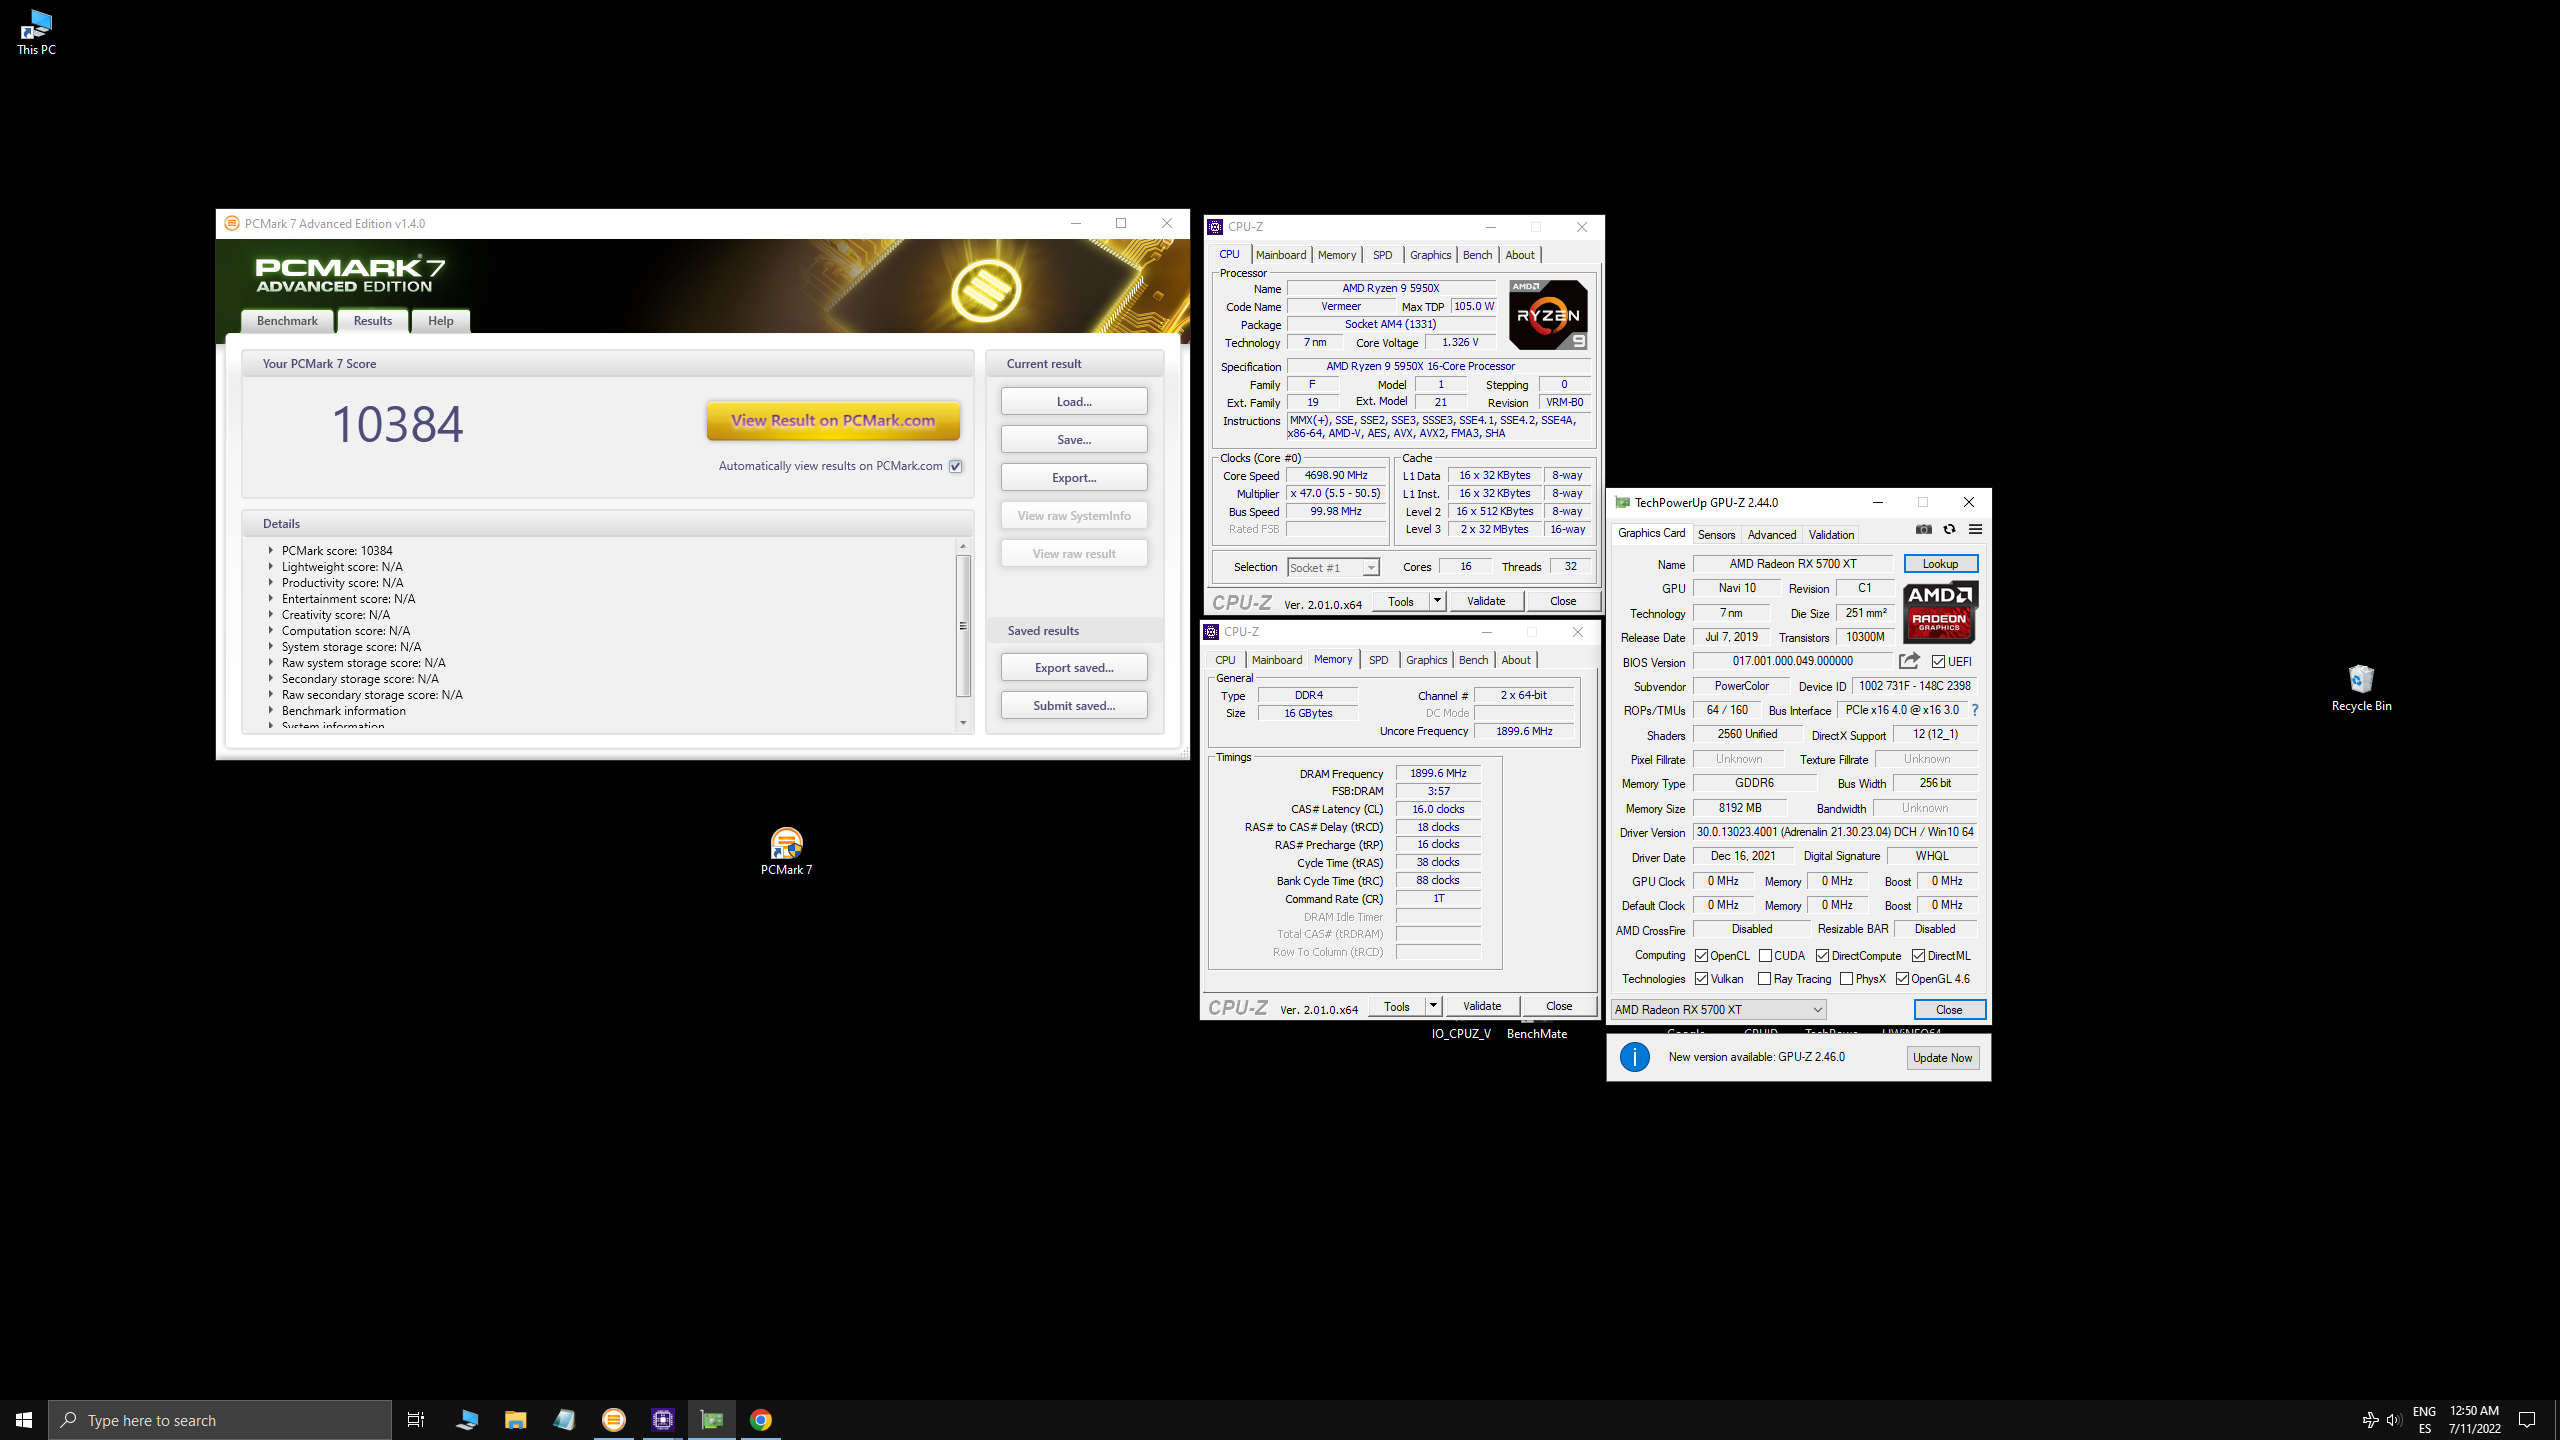2560x1440 pixels.
Task: Open Tools dropdown arrow in lower CPU-Z
Action: (1433, 1006)
